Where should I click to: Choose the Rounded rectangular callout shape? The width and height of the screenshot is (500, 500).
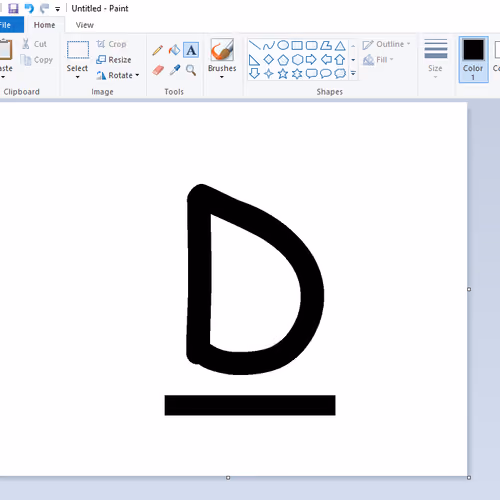pyautogui.click(x=311, y=73)
